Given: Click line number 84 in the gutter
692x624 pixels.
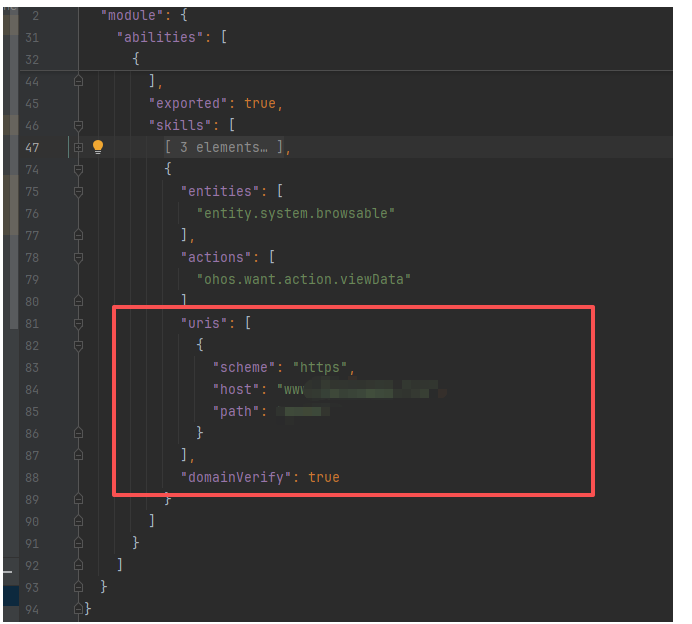Looking at the screenshot, I should pyautogui.click(x=32, y=390).
